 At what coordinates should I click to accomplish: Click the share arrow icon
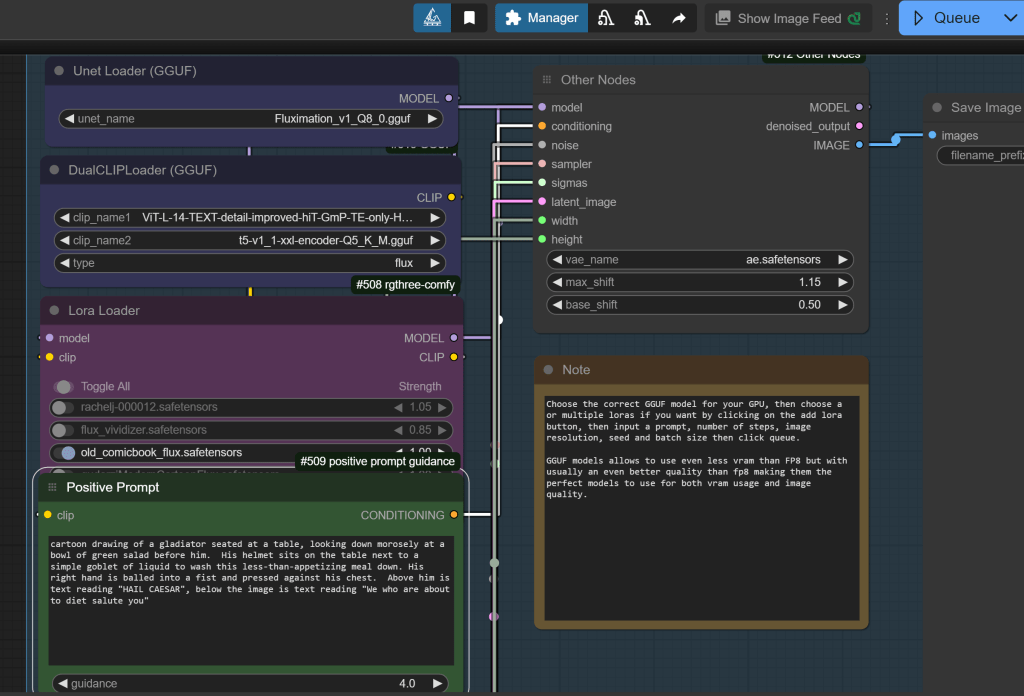tap(679, 18)
